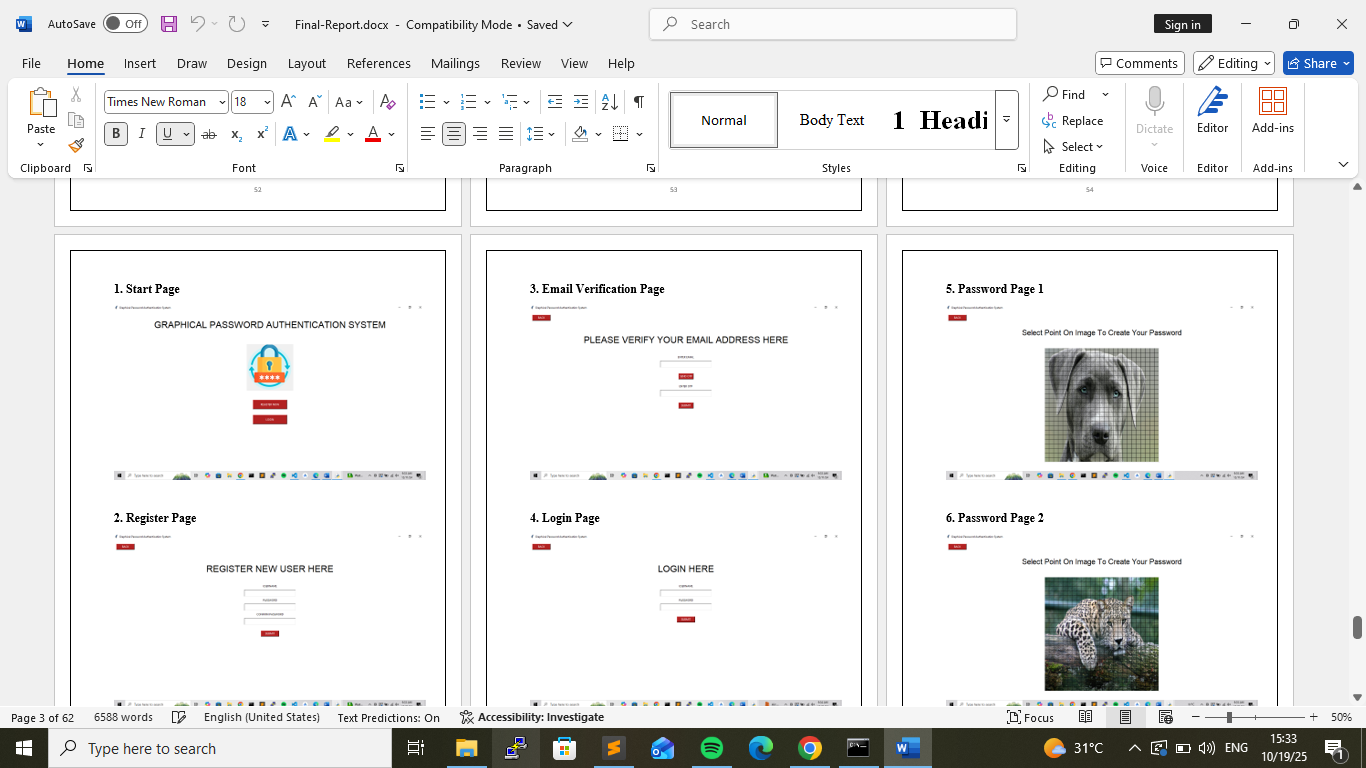Open the Add-ins gallery
Screen dimensions: 1366x768
(x=1272, y=110)
